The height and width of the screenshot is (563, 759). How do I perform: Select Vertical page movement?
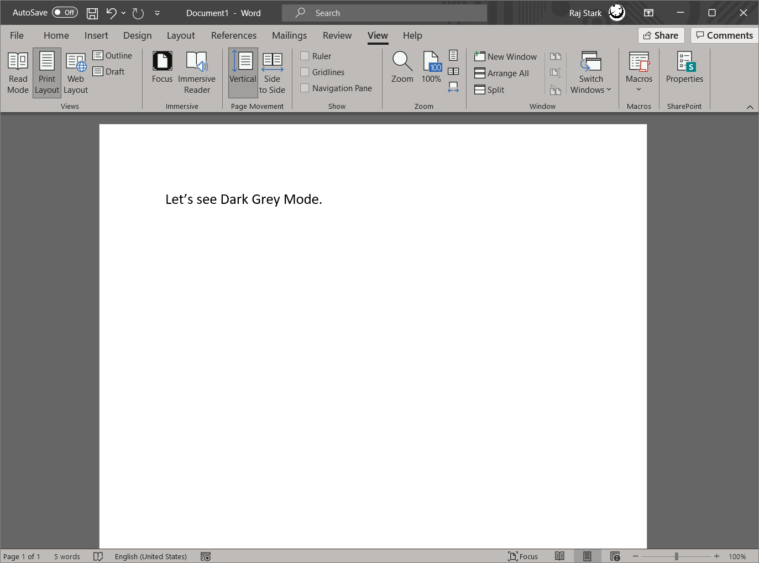coord(243,73)
